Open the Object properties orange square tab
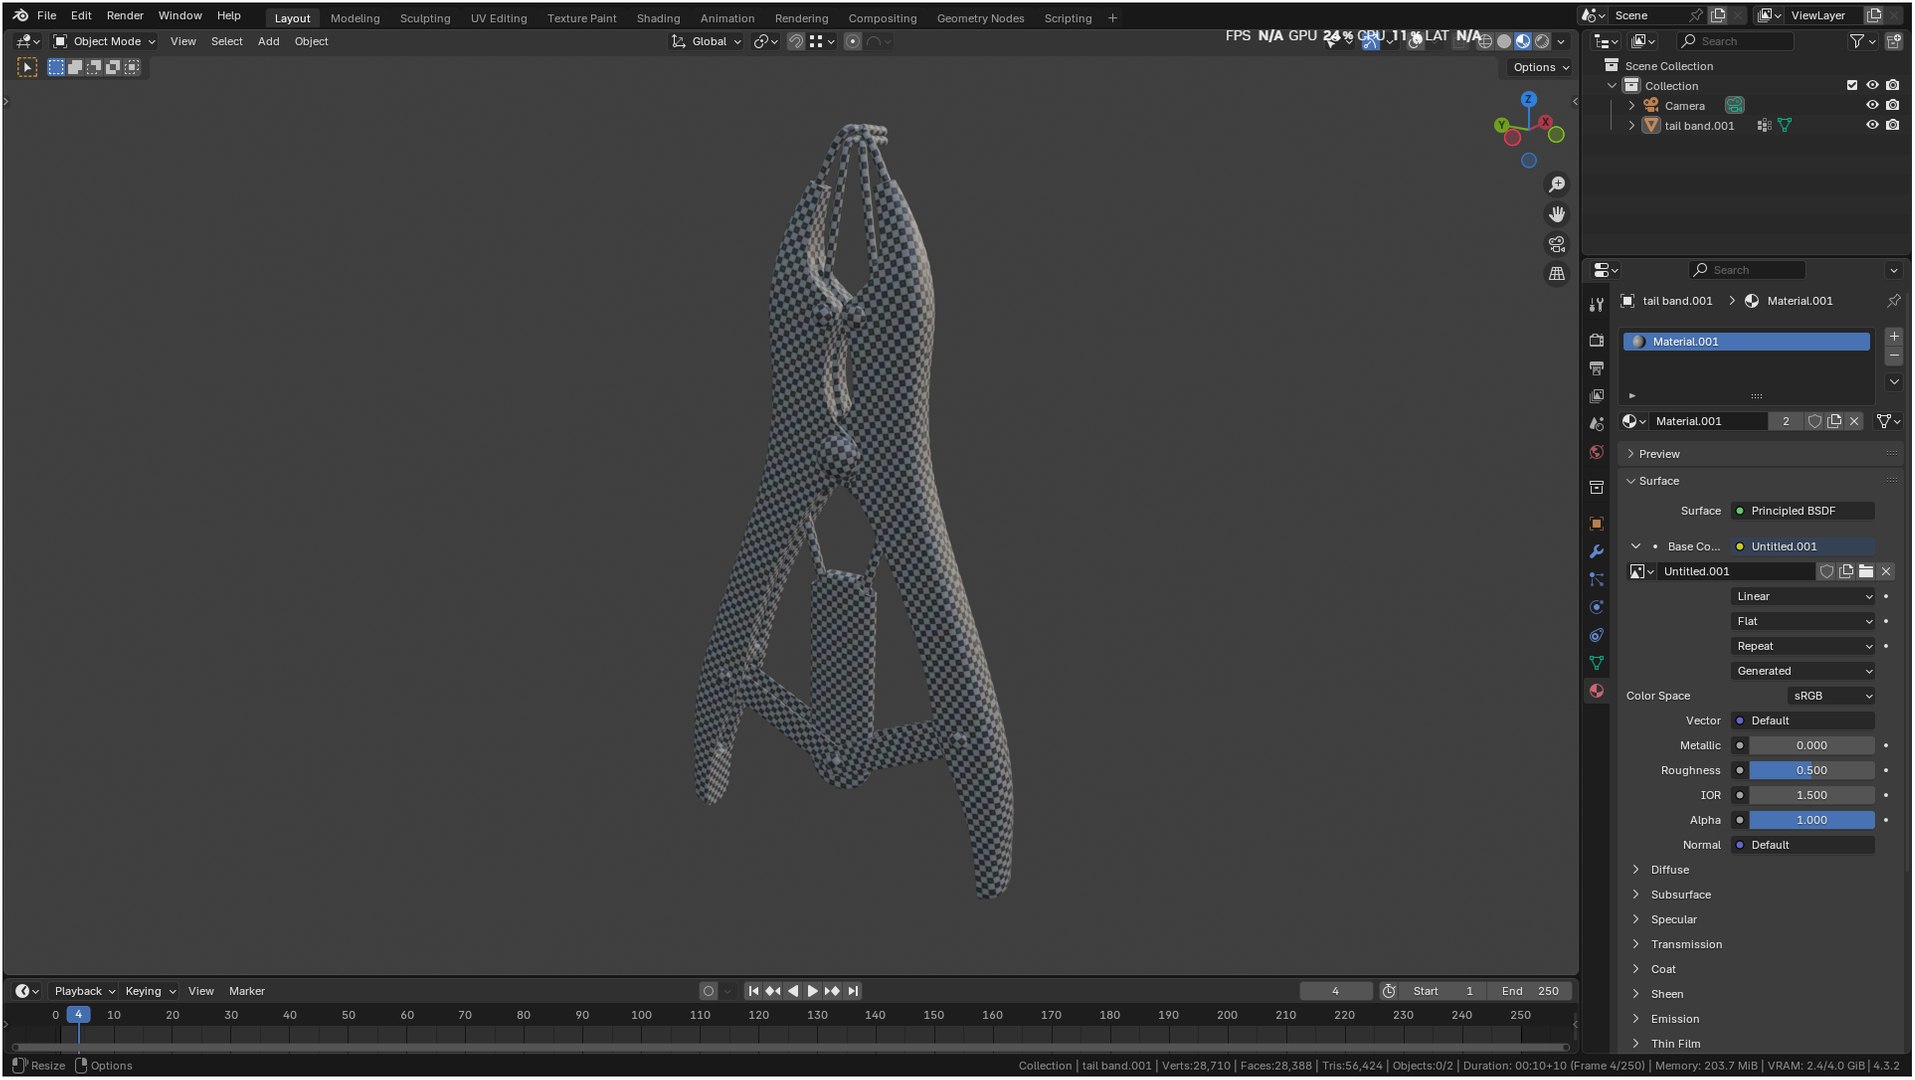This screenshot has height=1080, width=1915. 1597,524
